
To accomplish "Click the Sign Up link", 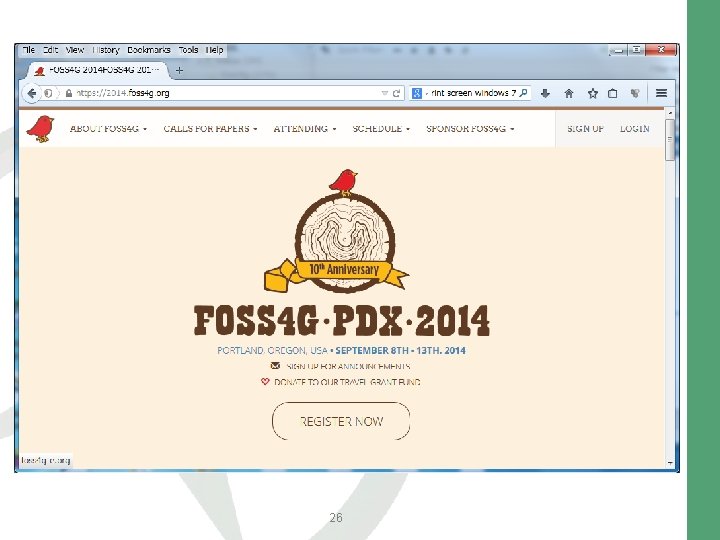I will 585,129.
